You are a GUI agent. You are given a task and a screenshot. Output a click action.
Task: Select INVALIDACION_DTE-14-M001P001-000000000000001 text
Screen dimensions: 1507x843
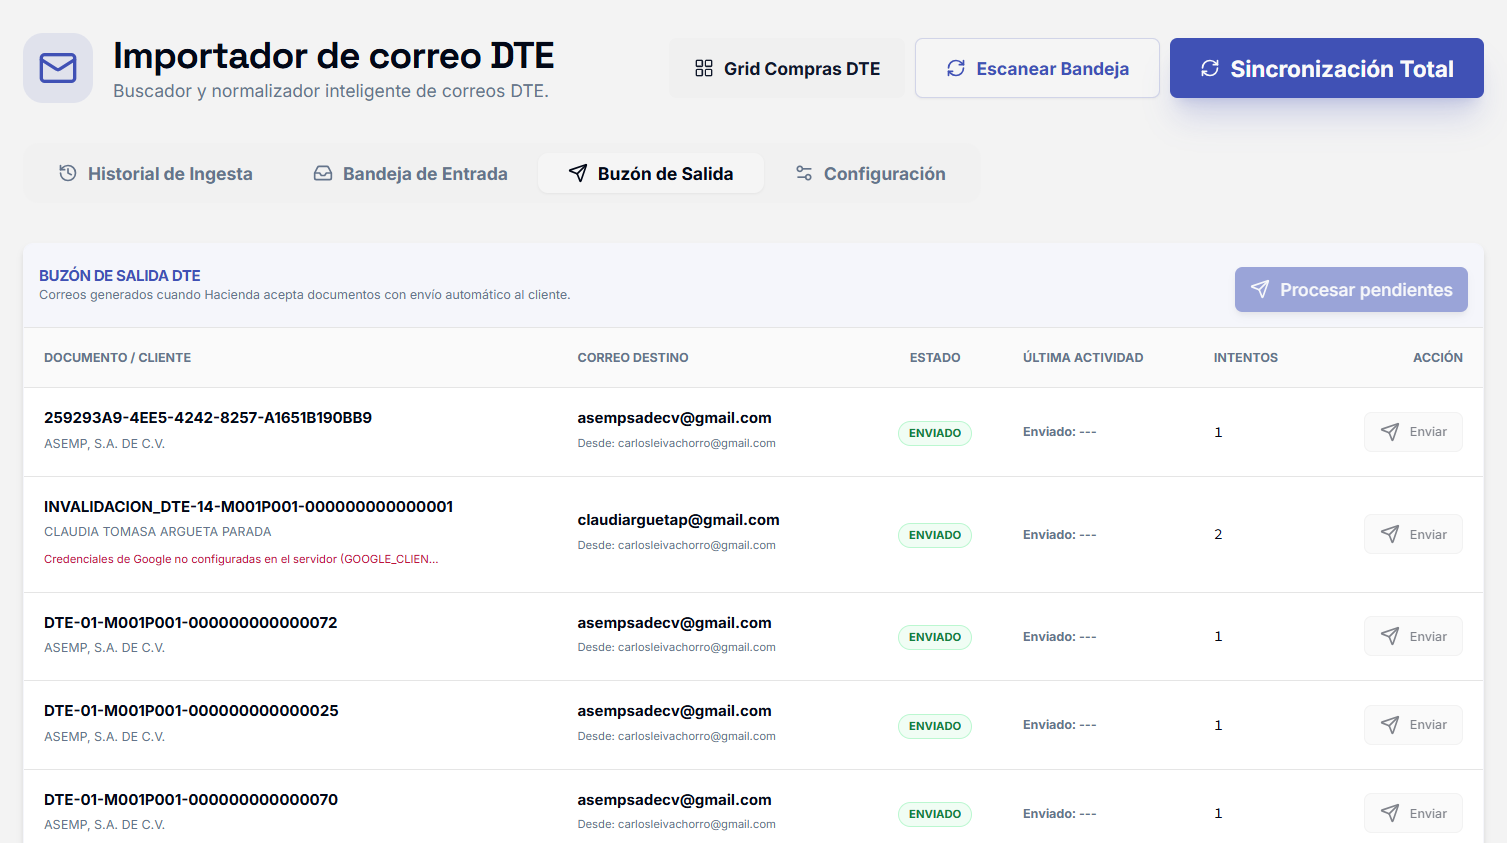(249, 507)
